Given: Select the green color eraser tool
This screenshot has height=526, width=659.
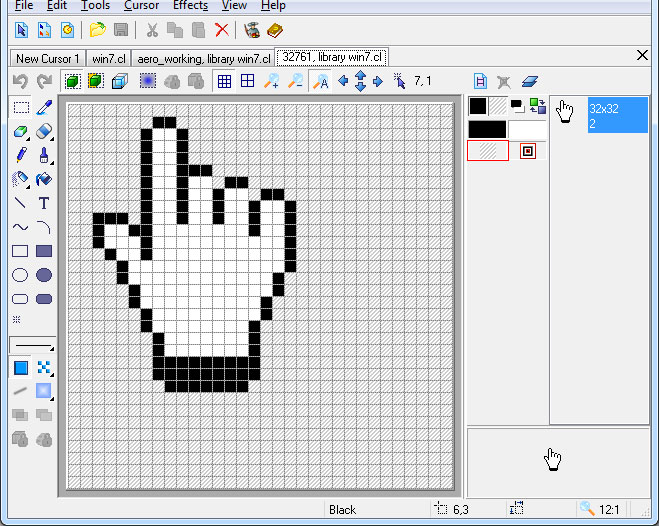Looking at the screenshot, I should [21, 132].
